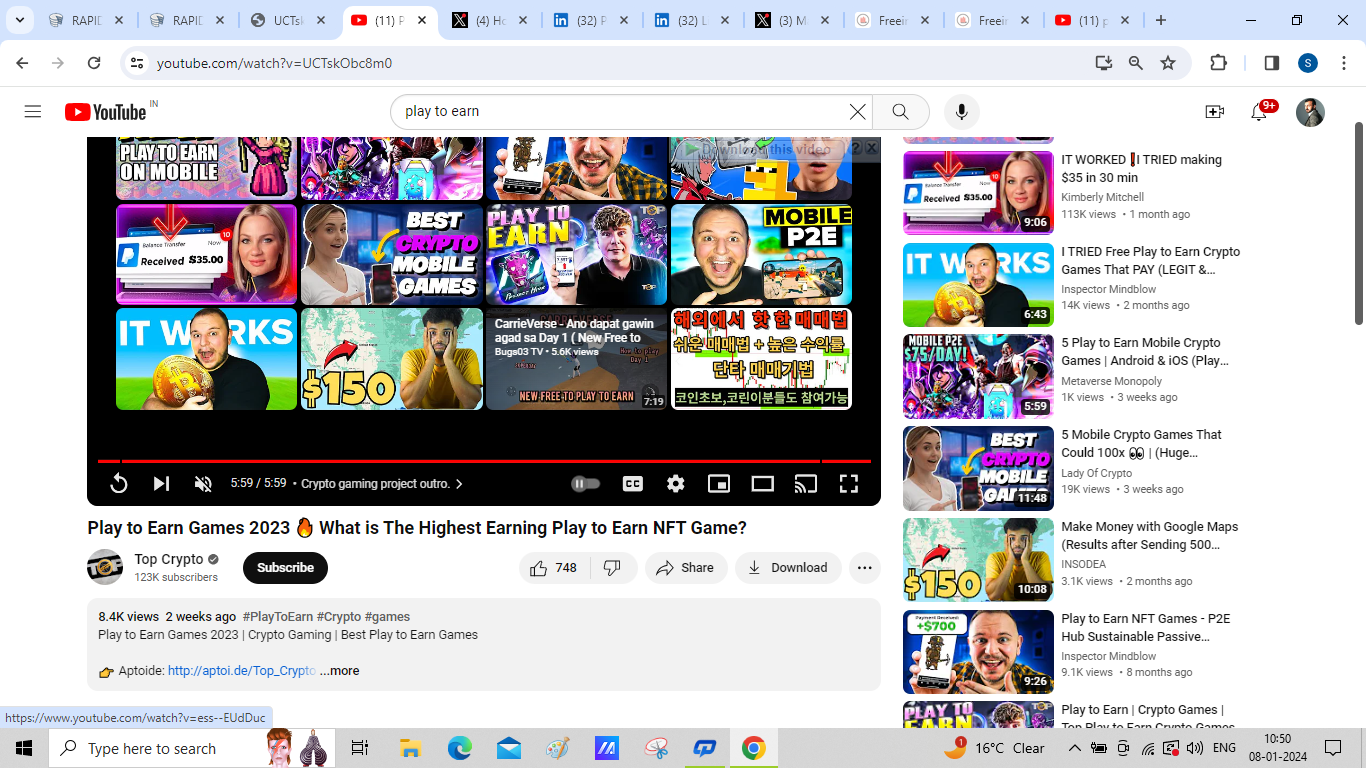Open more actions three-dot menu

865,568
